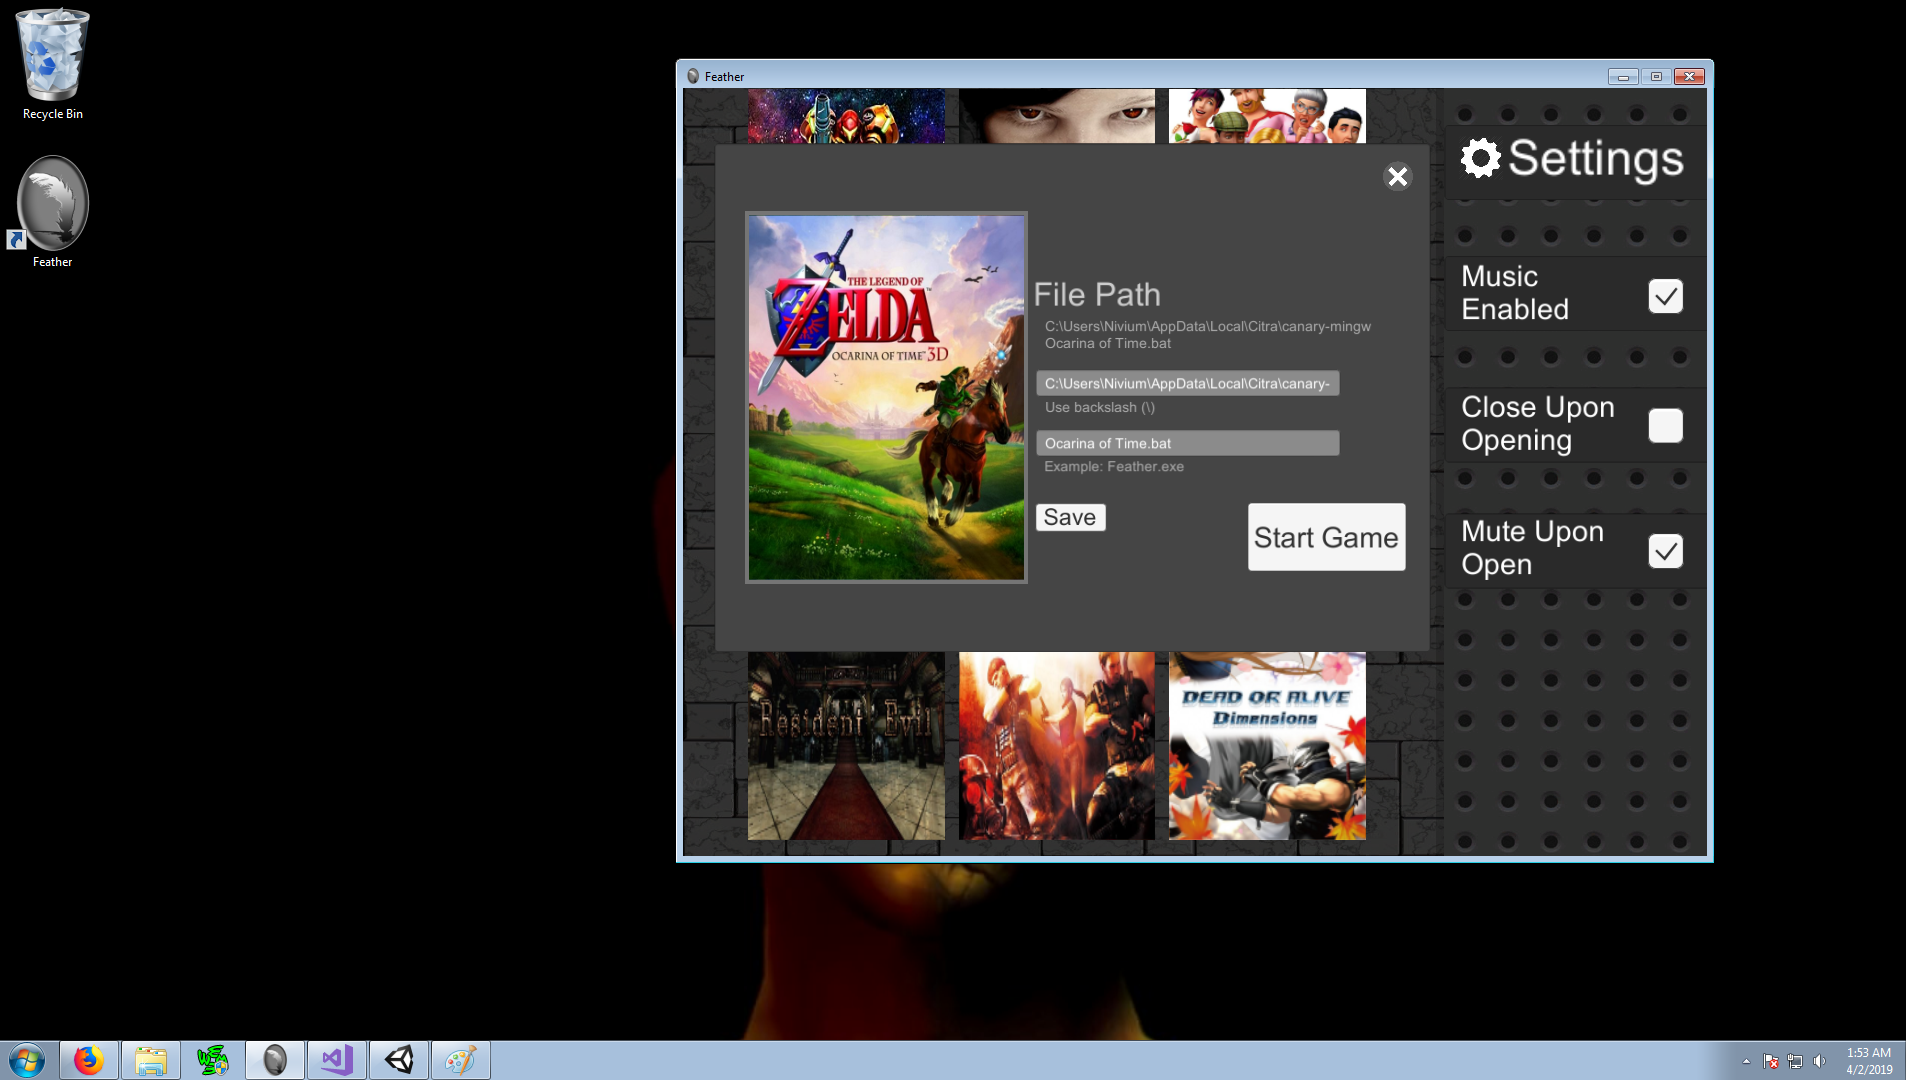Screen dimensions: 1906x1080
Task: Open the Paint taskbar icon
Action: pyautogui.click(x=461, y=1060)
